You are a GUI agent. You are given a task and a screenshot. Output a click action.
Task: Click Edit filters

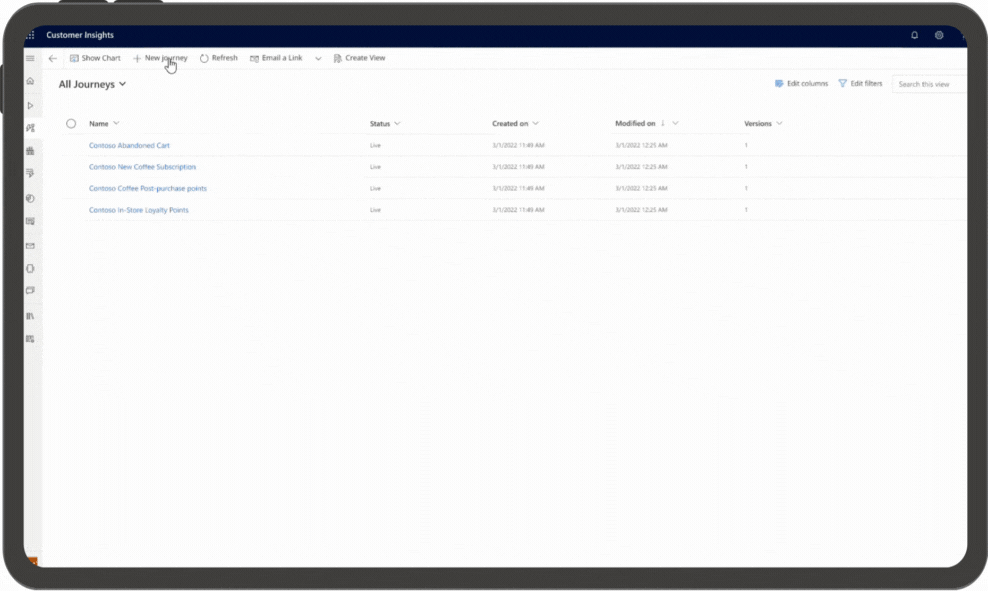point(860,83)
